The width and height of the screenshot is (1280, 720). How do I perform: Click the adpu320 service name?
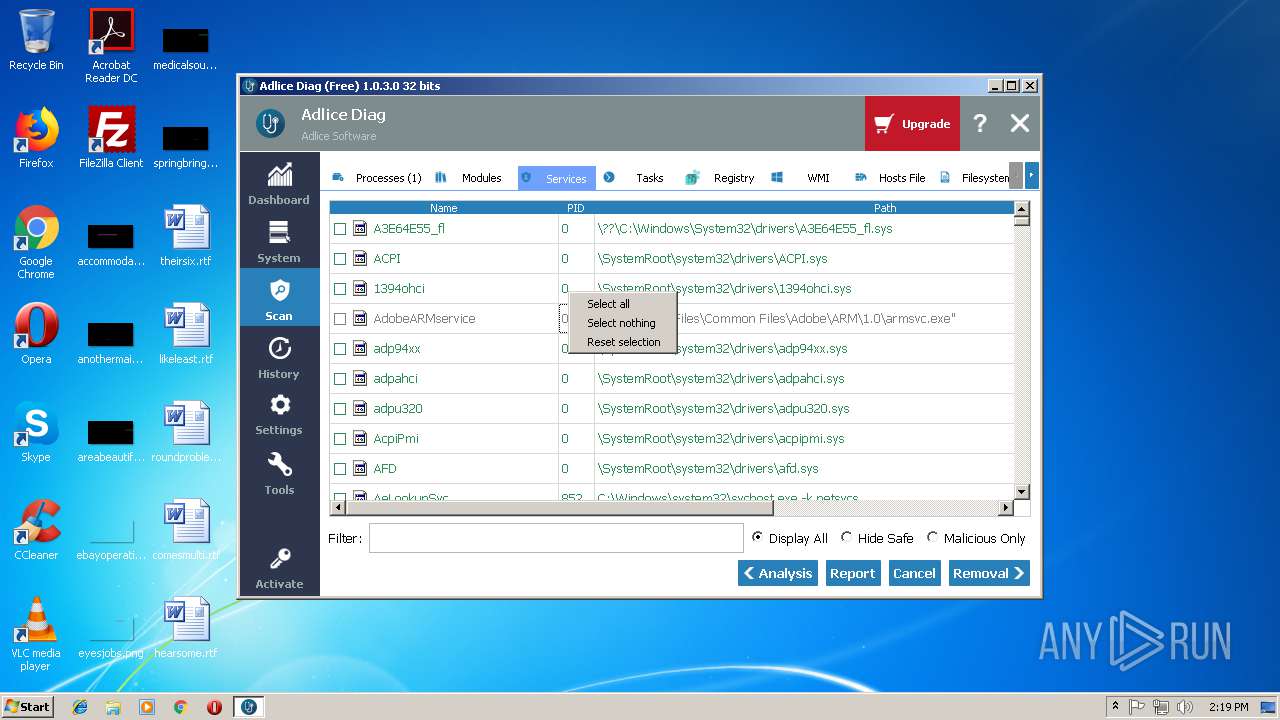(x=398, y=409)
